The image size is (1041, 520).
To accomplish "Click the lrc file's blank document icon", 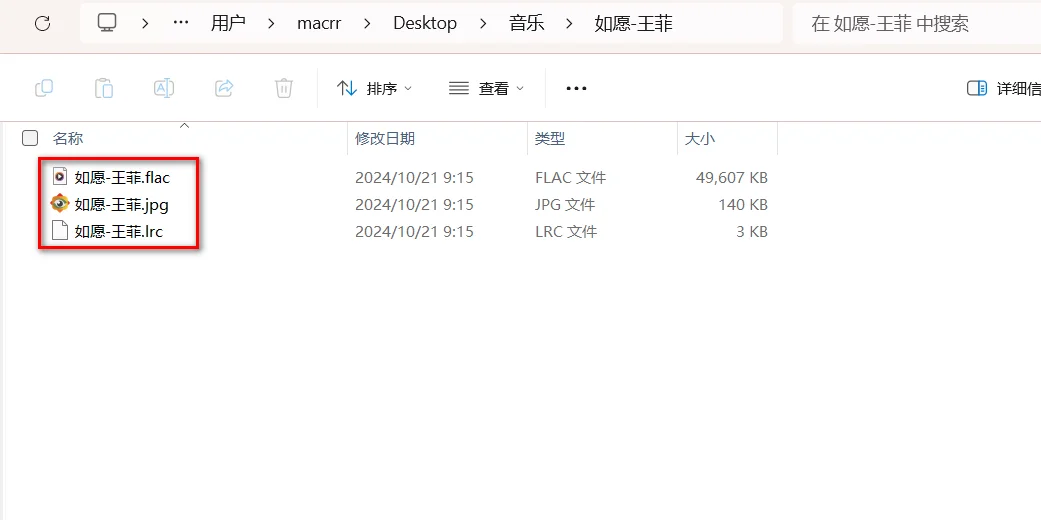I will pyautogui.click(x=60, y=231).
